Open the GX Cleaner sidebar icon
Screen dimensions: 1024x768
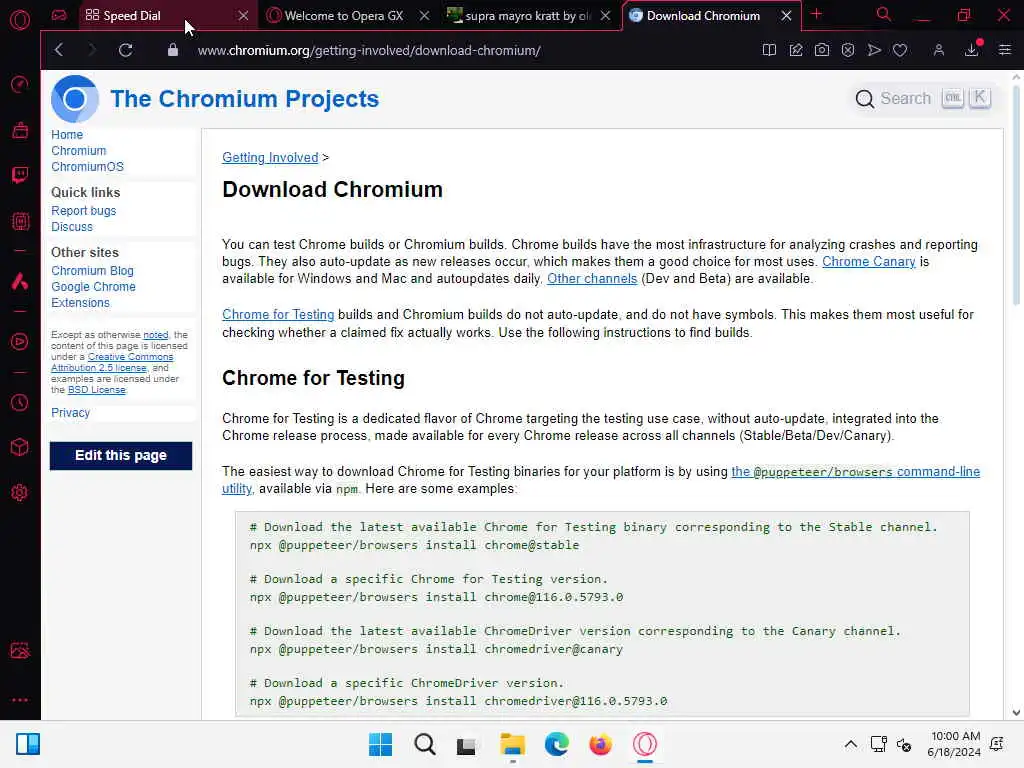pyautogui.click(x=20, y=130)
